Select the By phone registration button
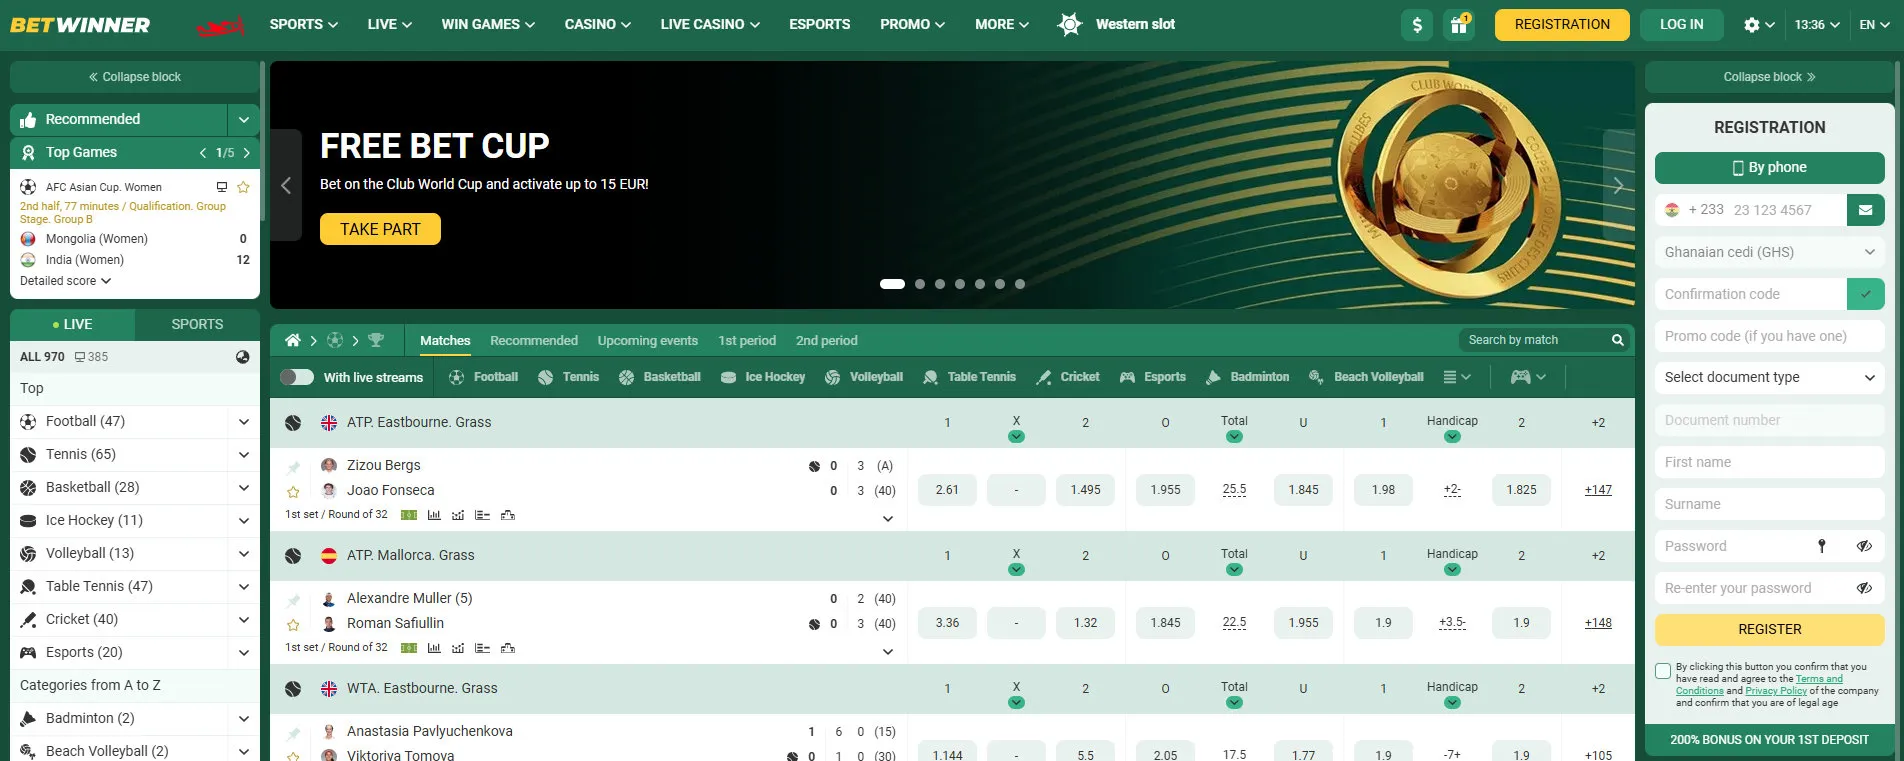This screenshot has height=761, width=1904. [x=1769, y=167]
